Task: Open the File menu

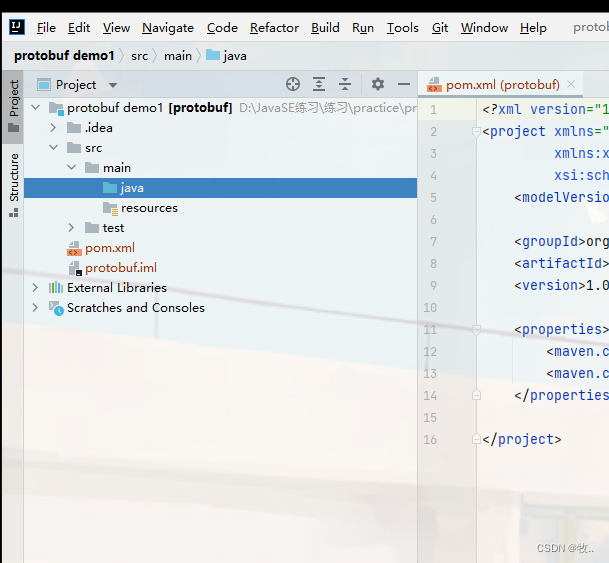Action: [x=46, y=28]
